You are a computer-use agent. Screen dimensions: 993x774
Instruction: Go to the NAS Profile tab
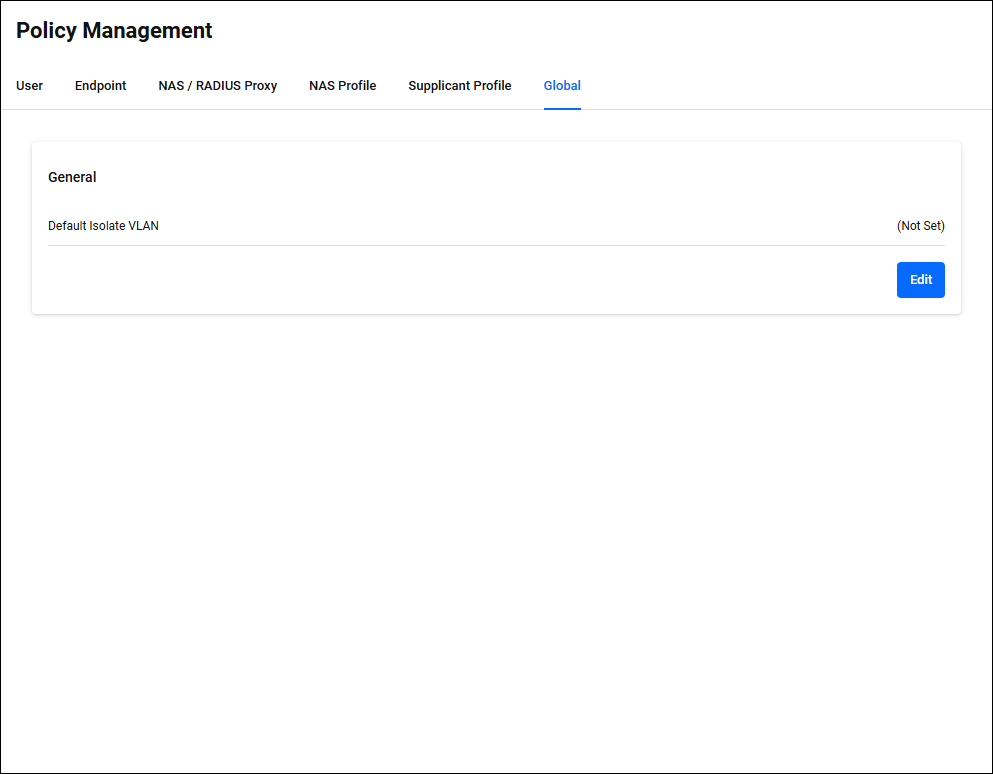[x=342, y=86]
